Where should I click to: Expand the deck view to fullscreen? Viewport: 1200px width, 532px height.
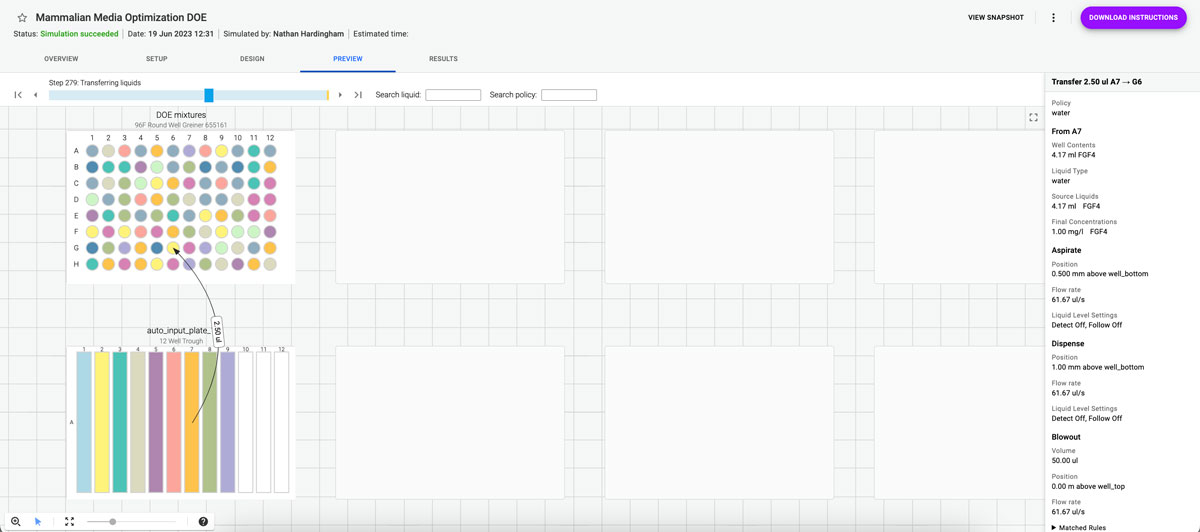pos(1033,117)
